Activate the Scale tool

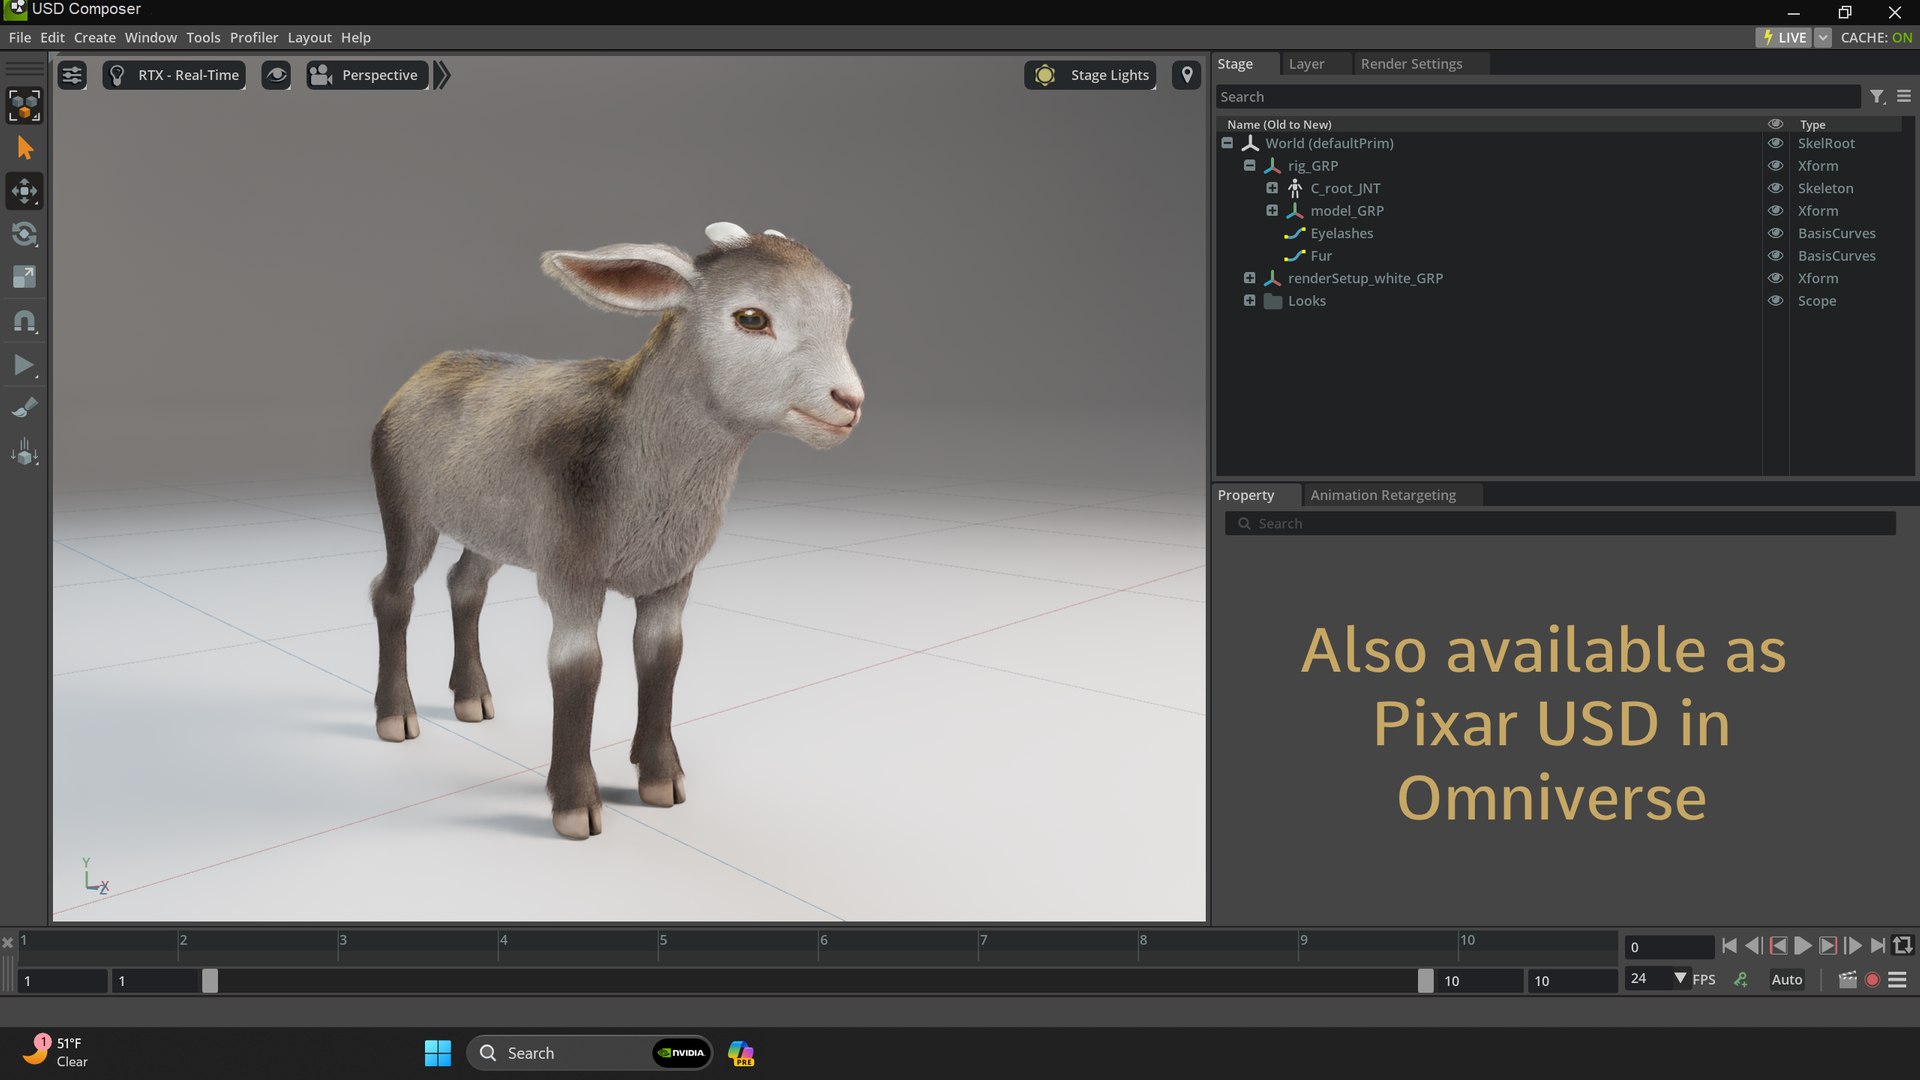coord(24,277)
